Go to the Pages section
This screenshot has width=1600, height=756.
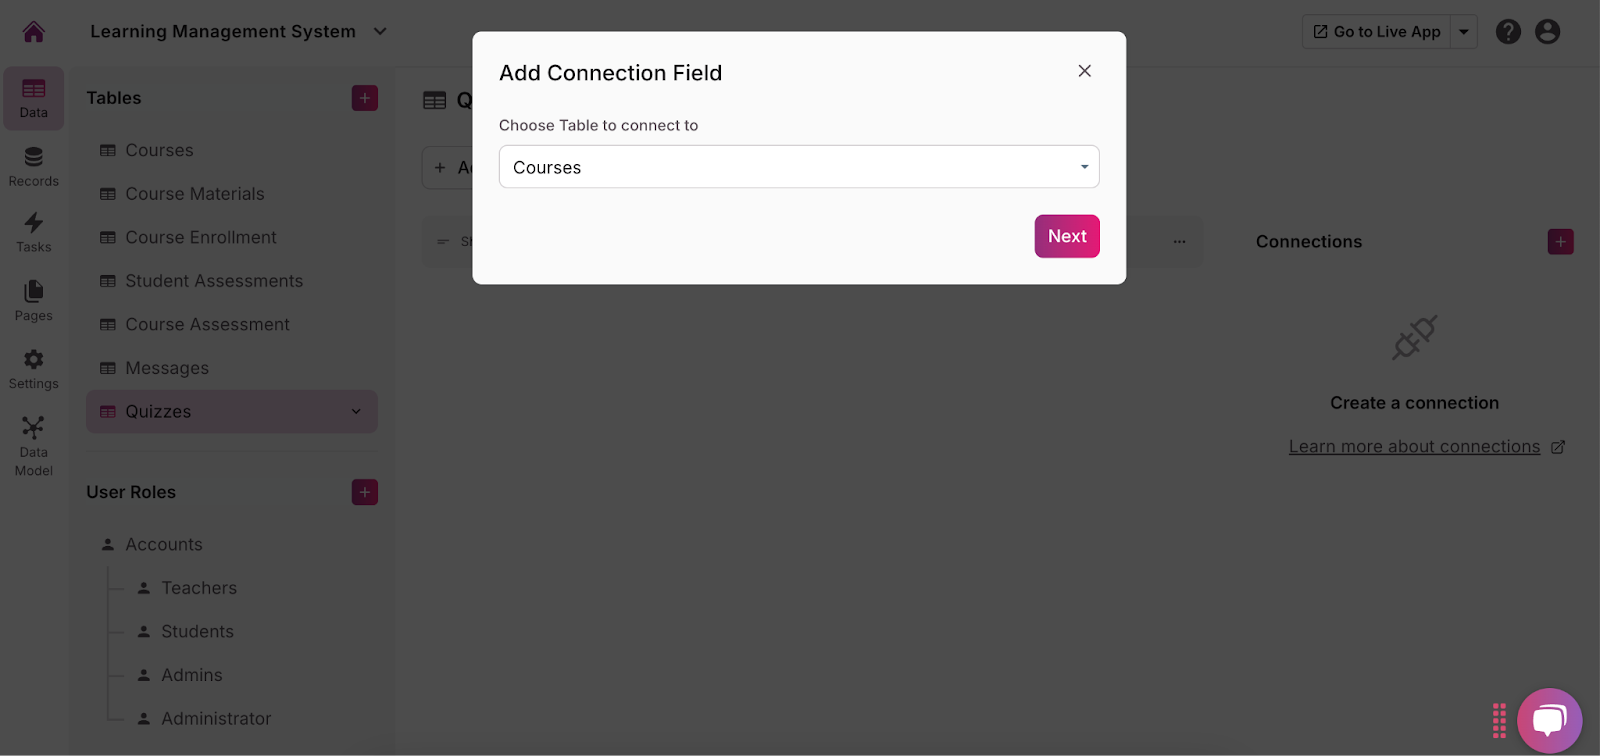[34, 300]
